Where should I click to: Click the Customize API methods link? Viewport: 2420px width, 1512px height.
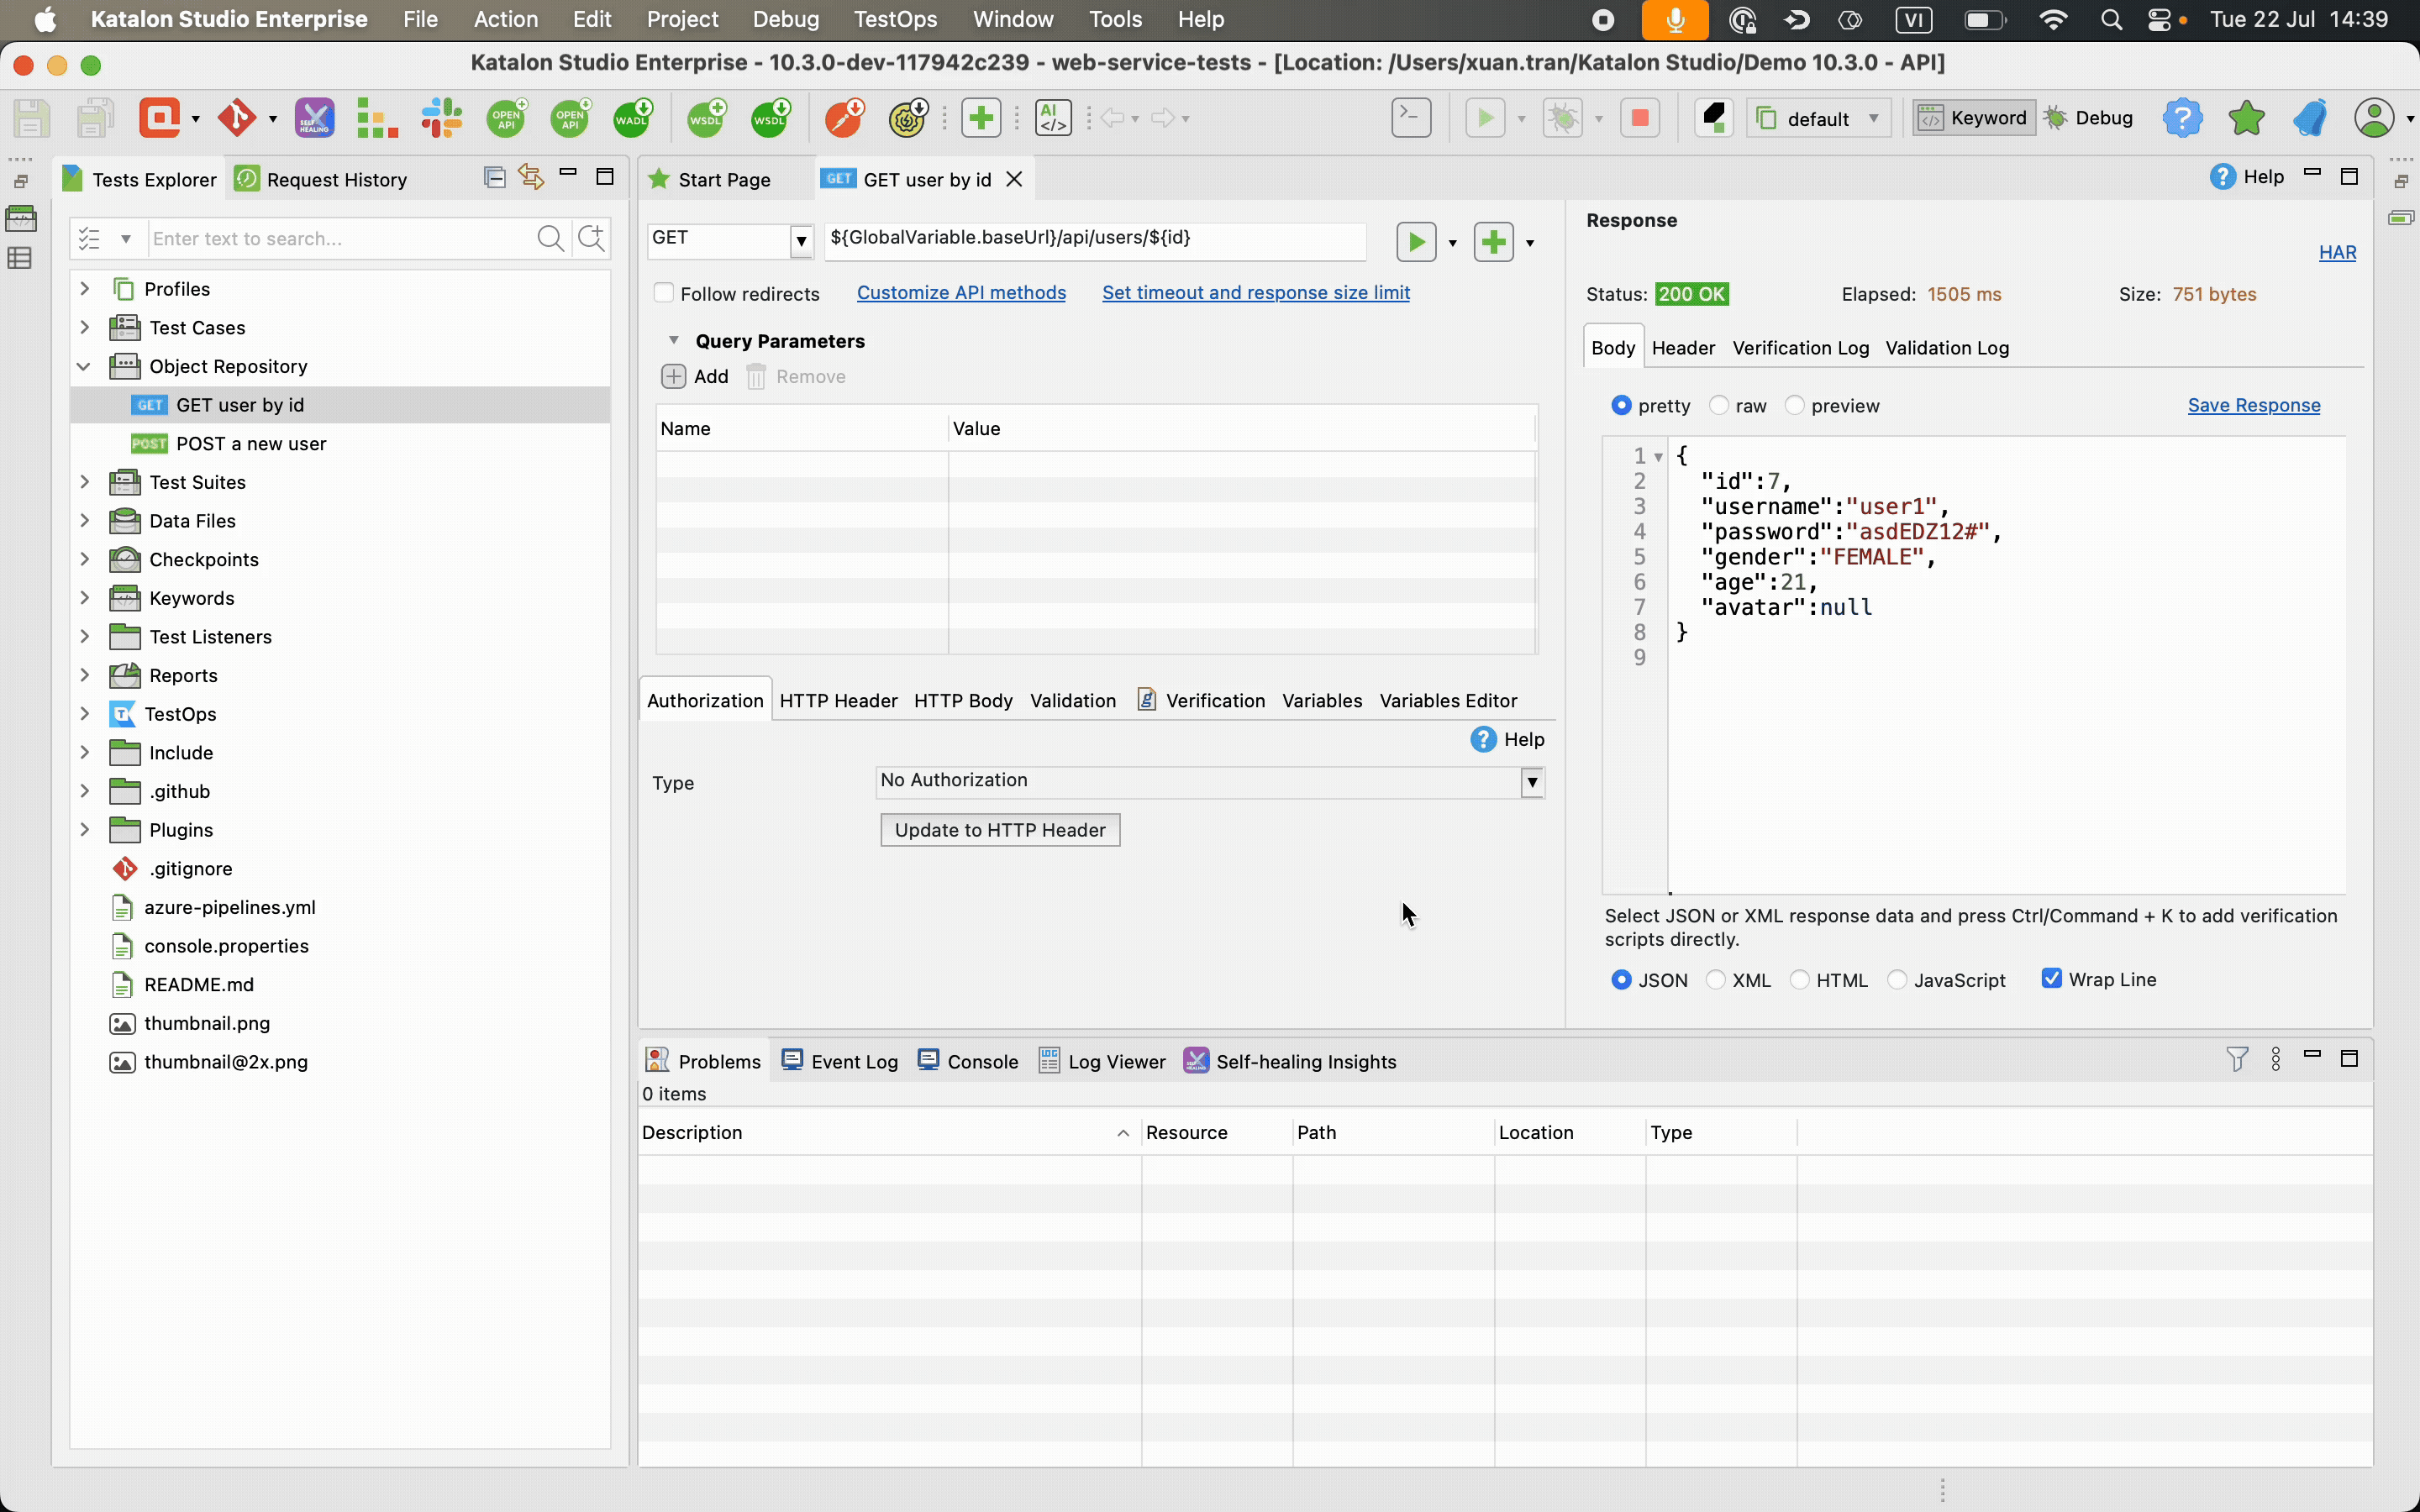tap(961, 292)
